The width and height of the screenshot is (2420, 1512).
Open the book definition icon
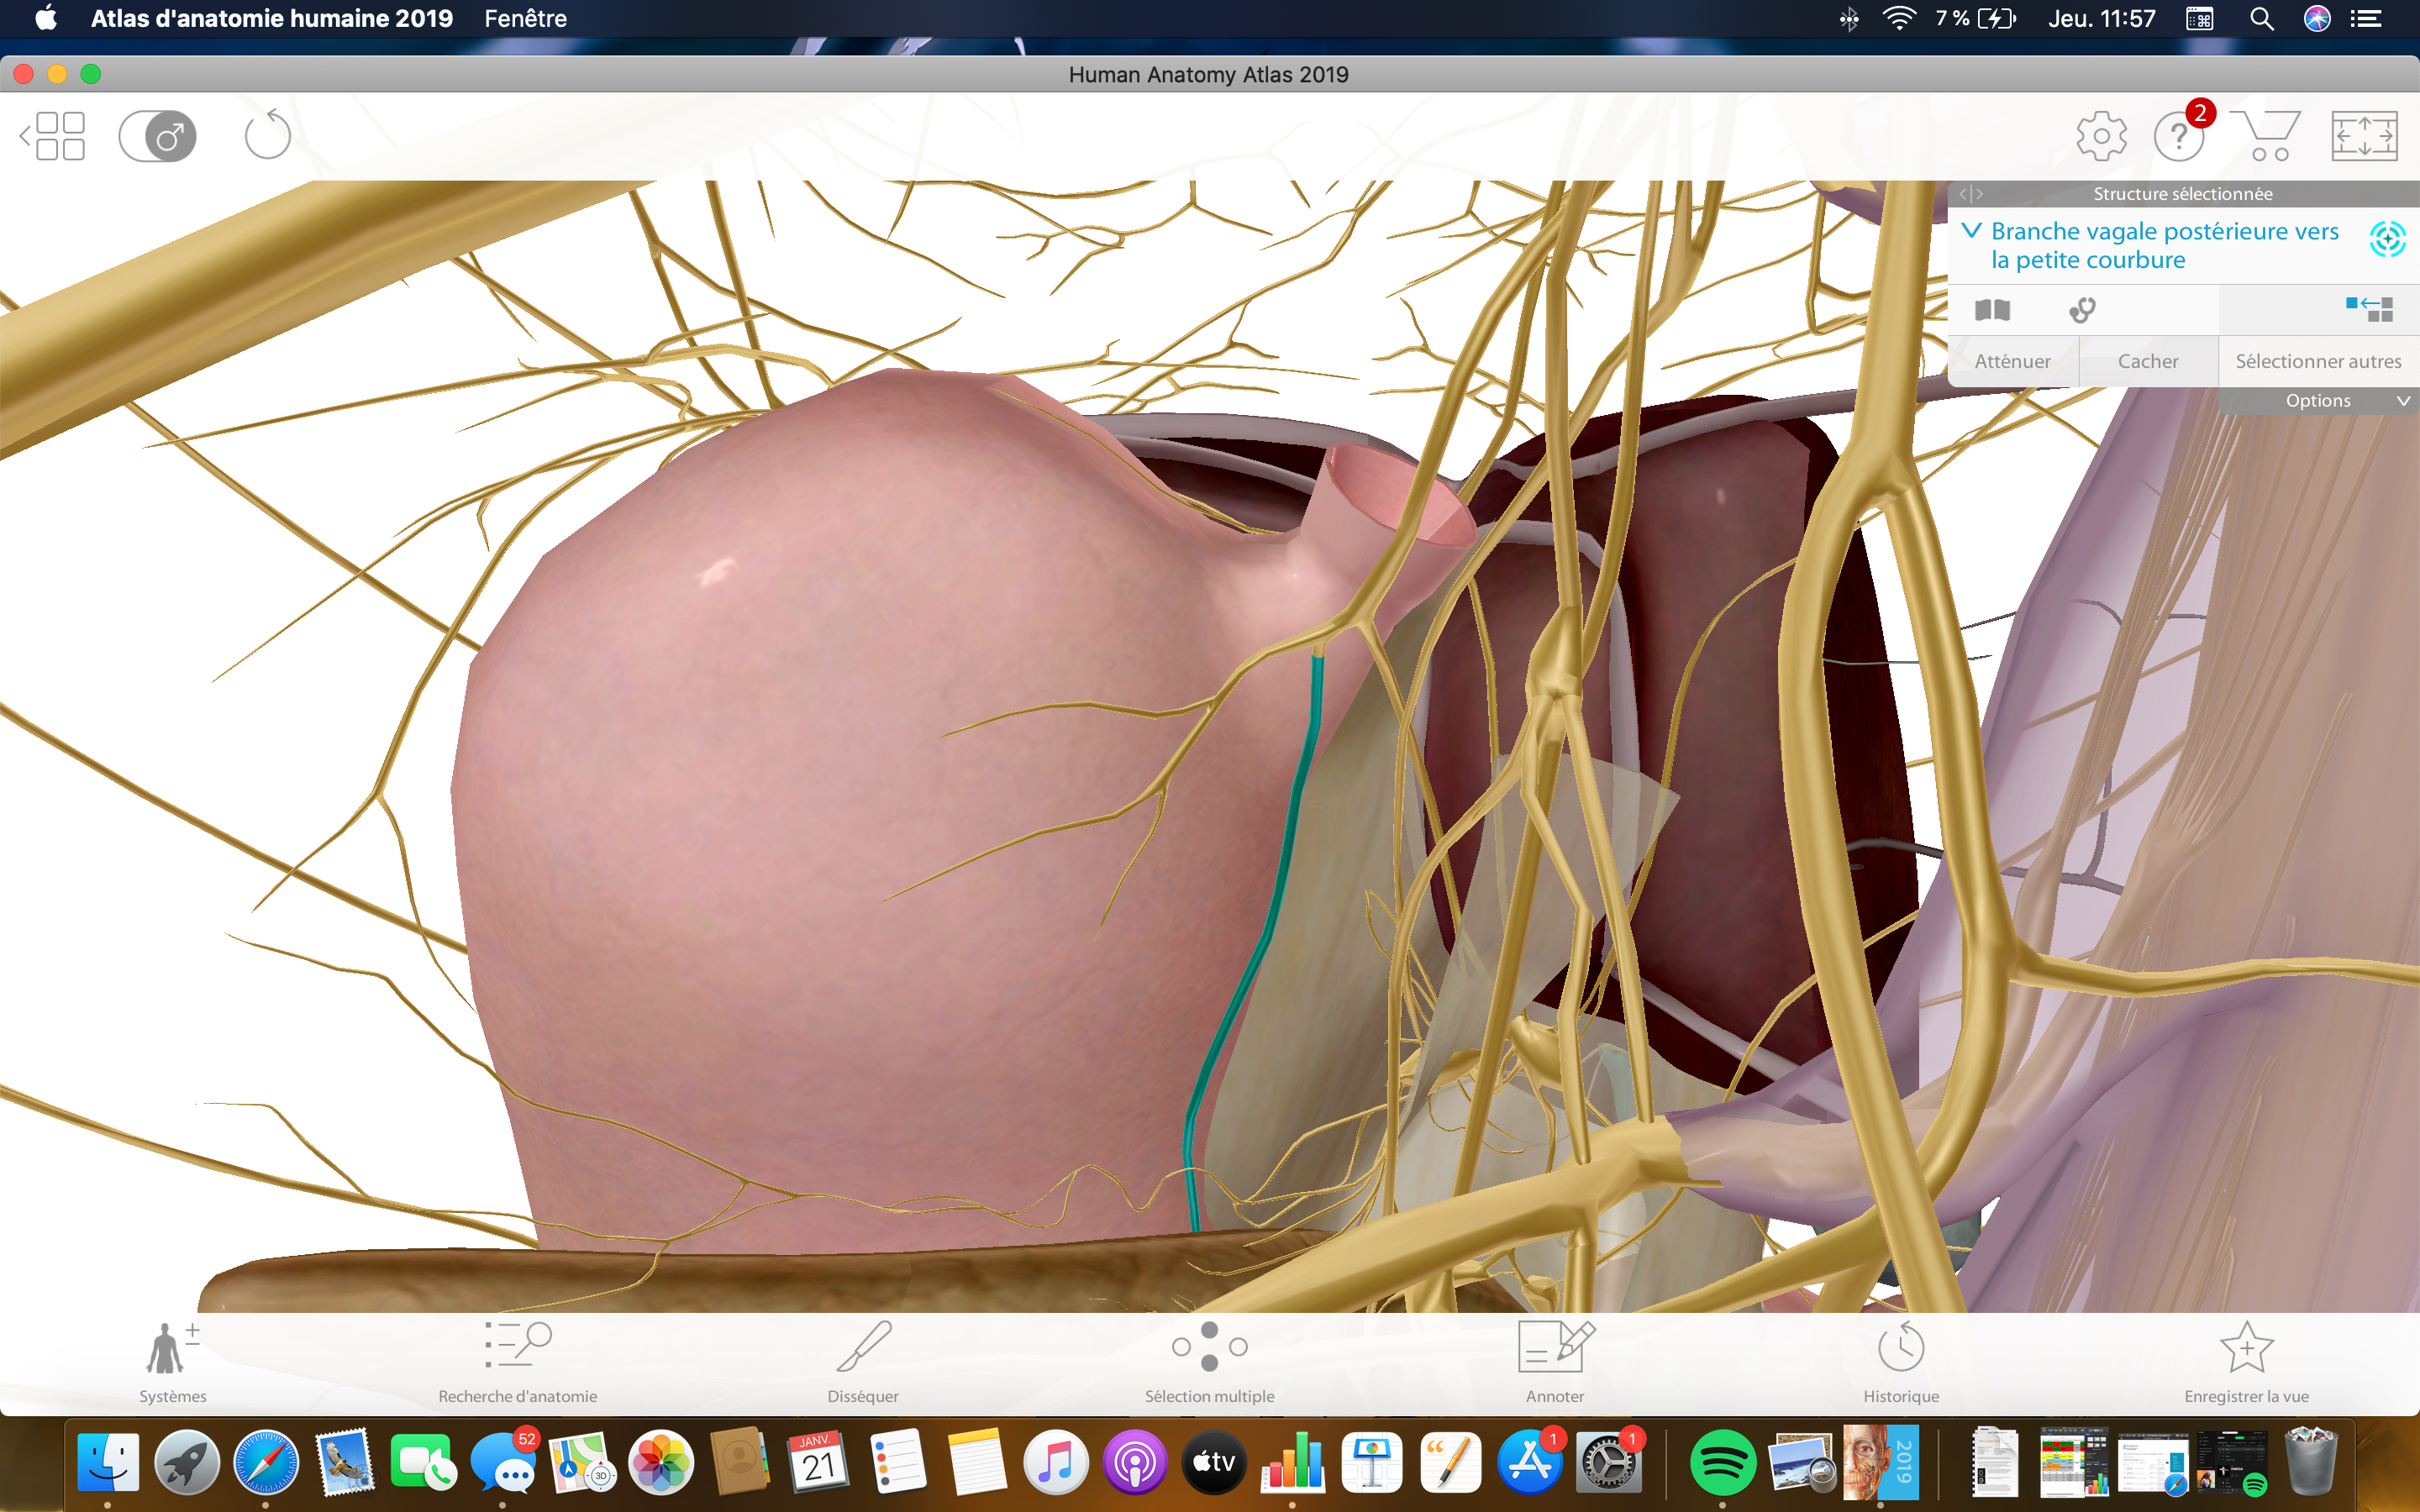pos(1992,310)
